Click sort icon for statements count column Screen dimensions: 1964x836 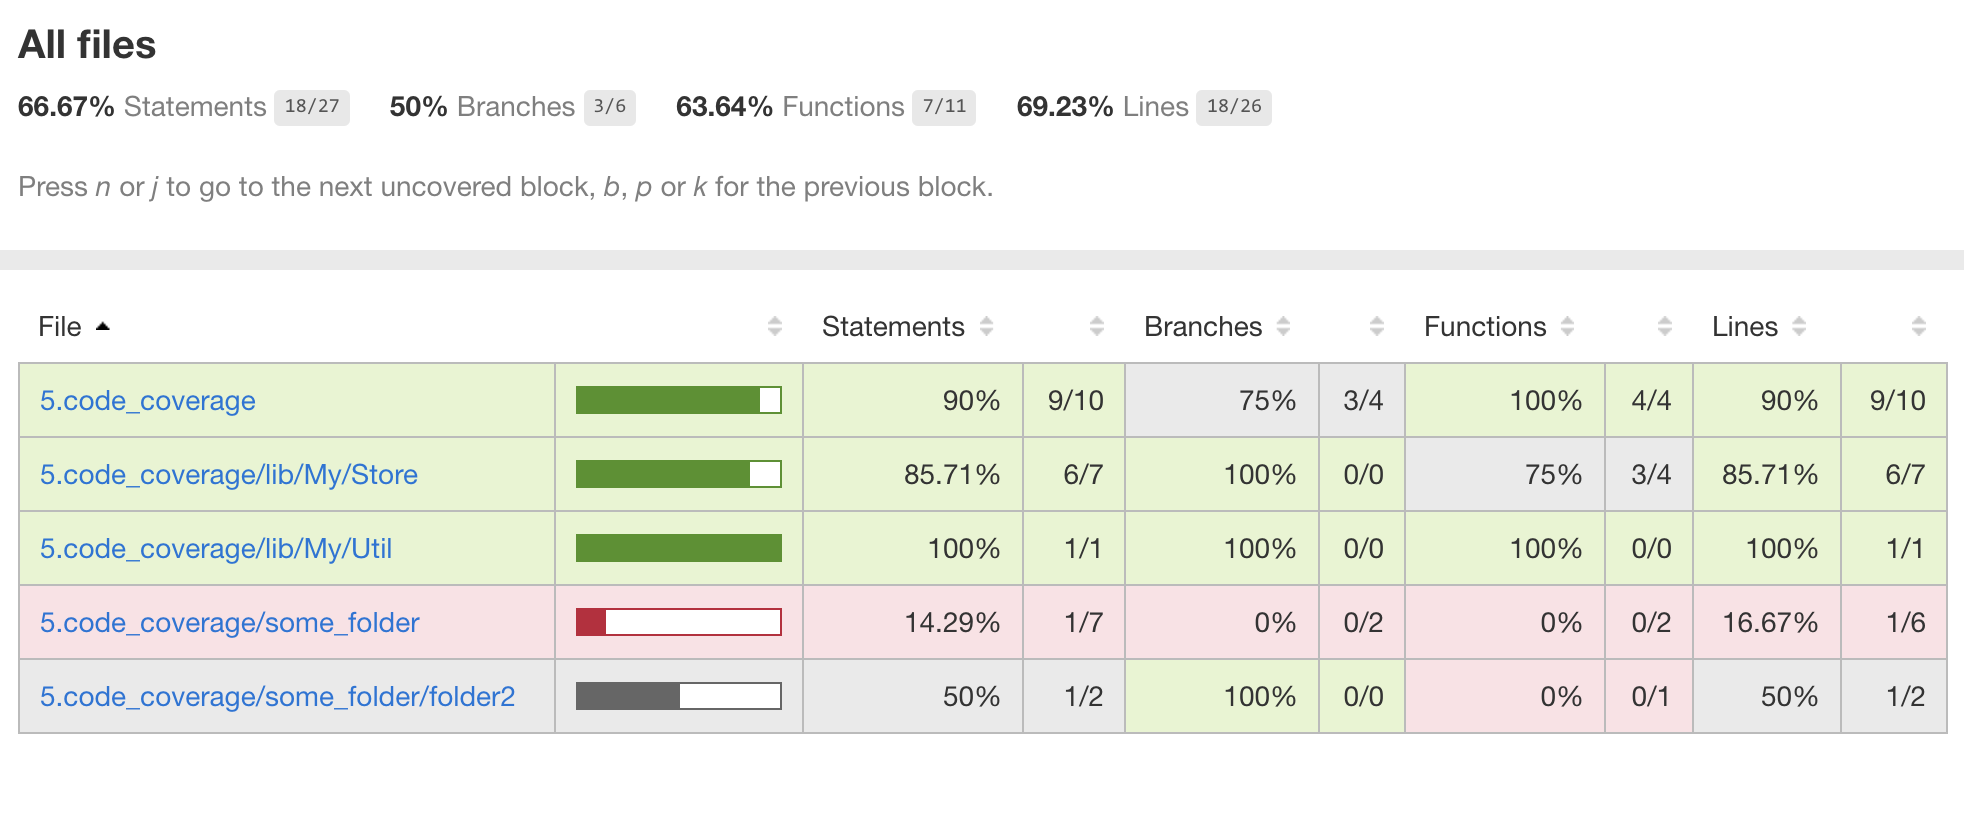[1097, 326]
